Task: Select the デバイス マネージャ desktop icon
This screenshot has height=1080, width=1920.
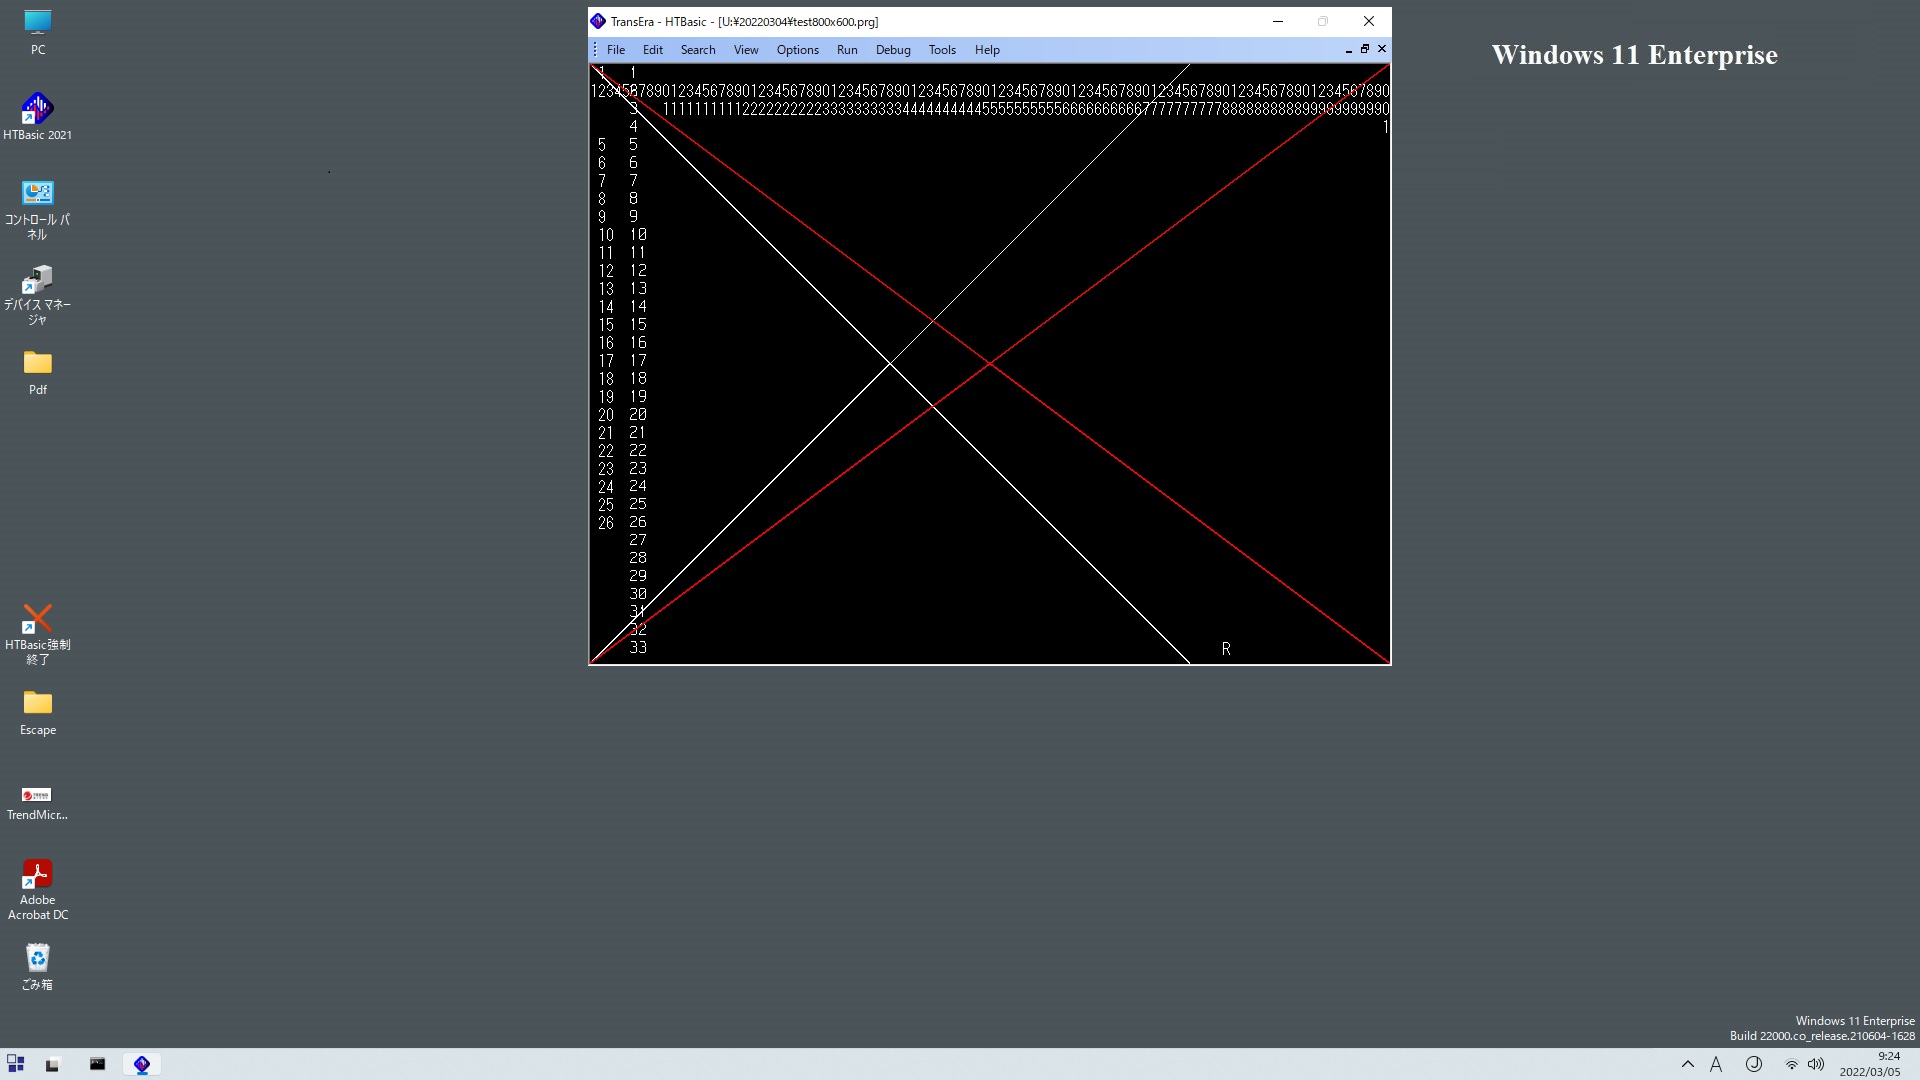Action: click(x=38, y=295)
